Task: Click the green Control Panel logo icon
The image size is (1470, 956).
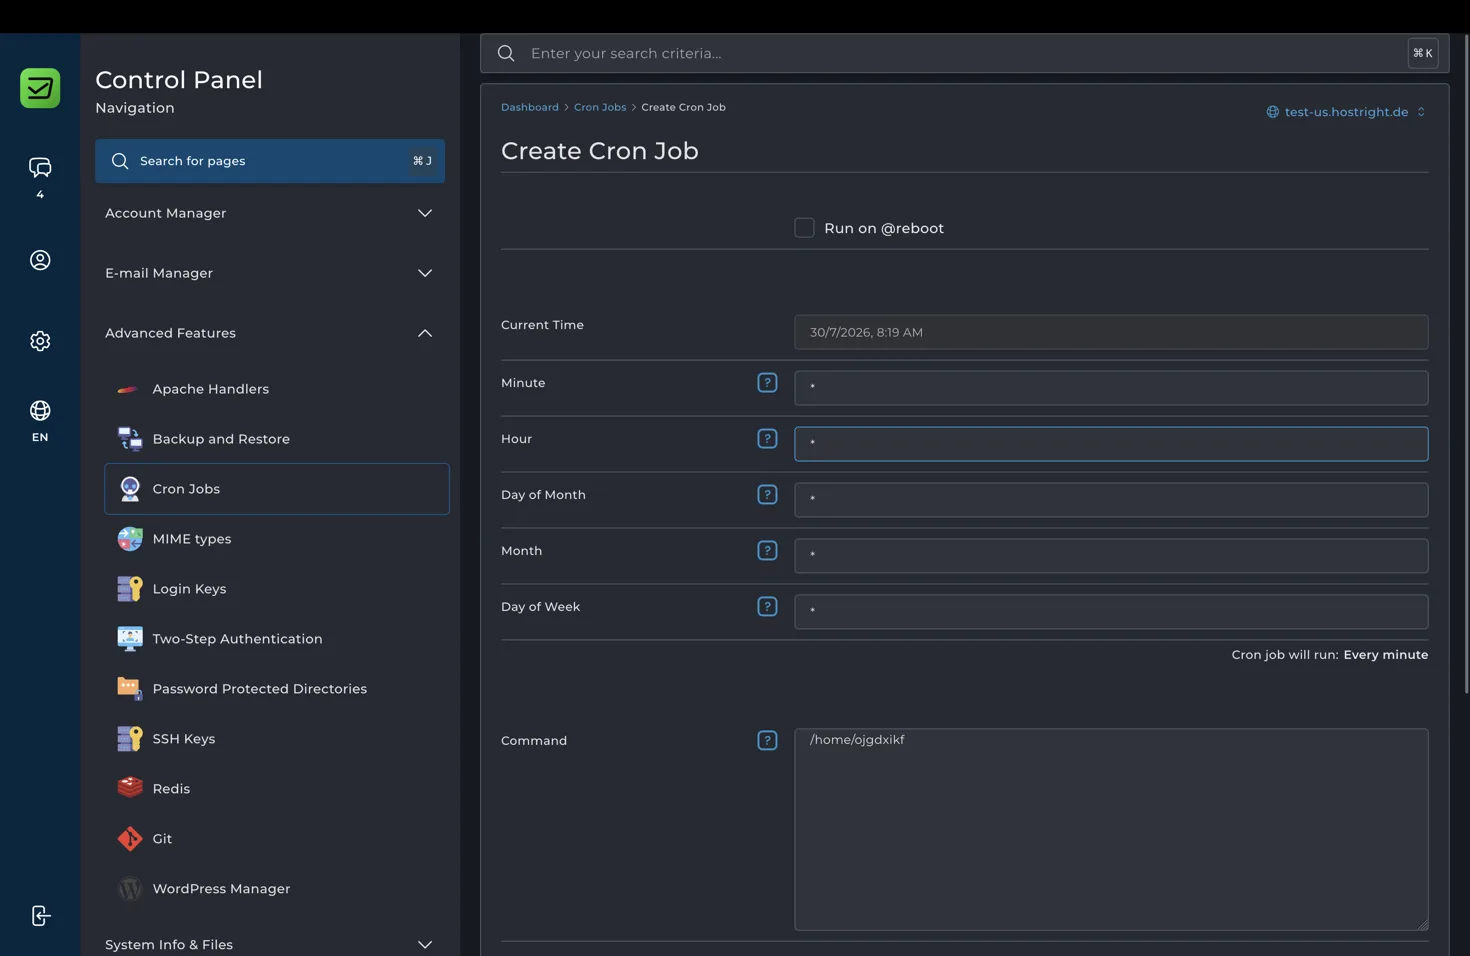Action: tap(40, 88)
